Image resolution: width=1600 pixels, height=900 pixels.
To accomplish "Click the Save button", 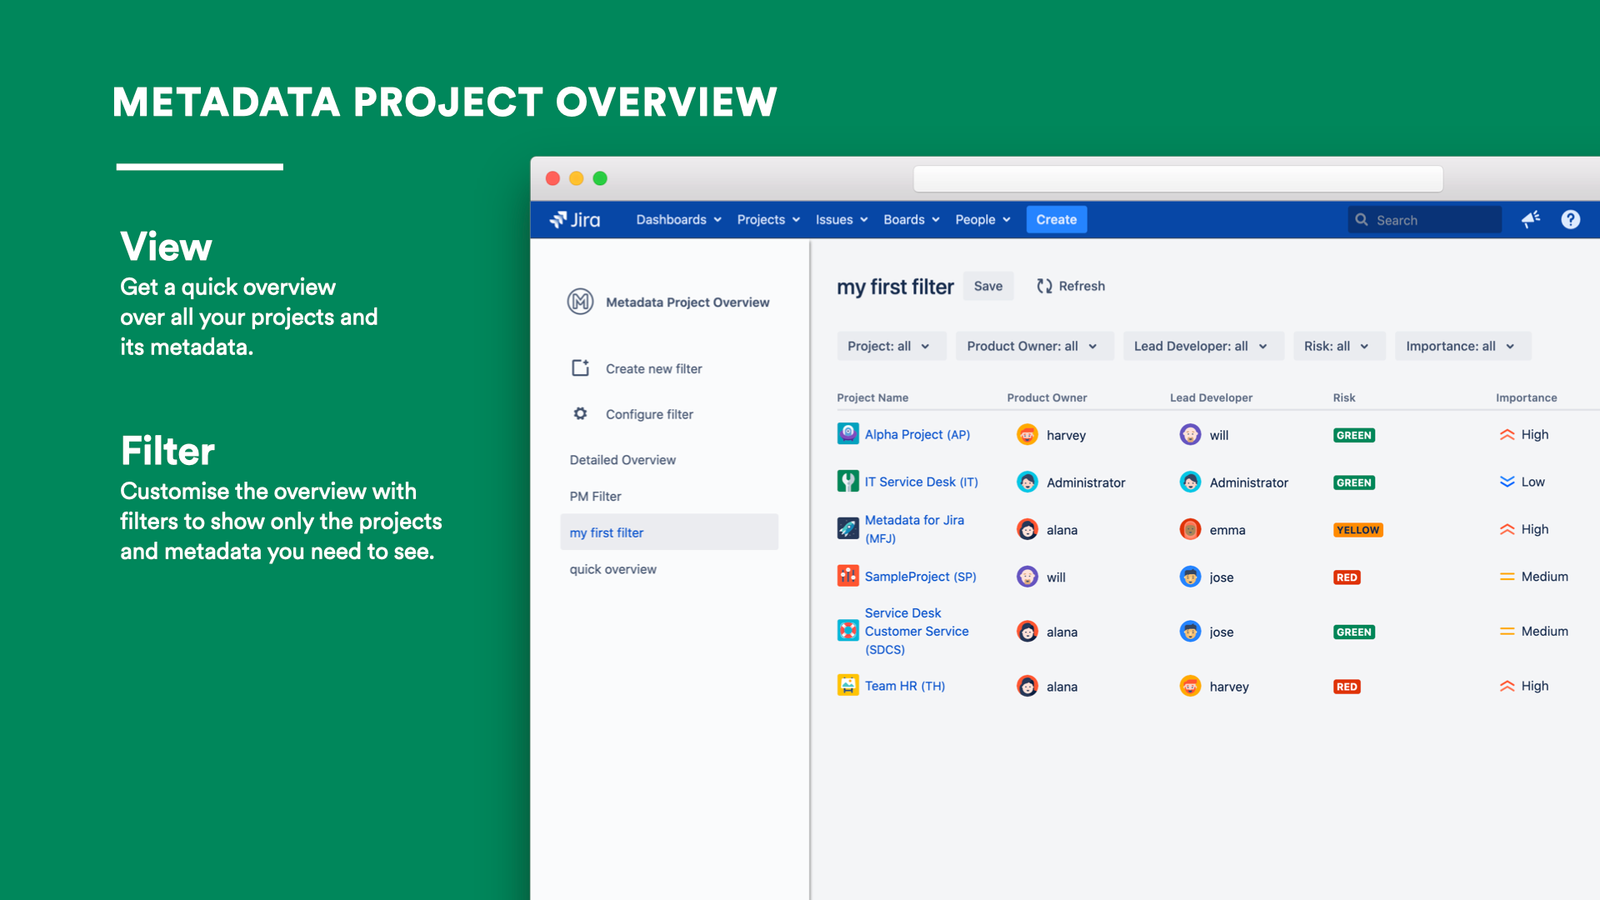I will pyautogui.click(x=988, y=286).
